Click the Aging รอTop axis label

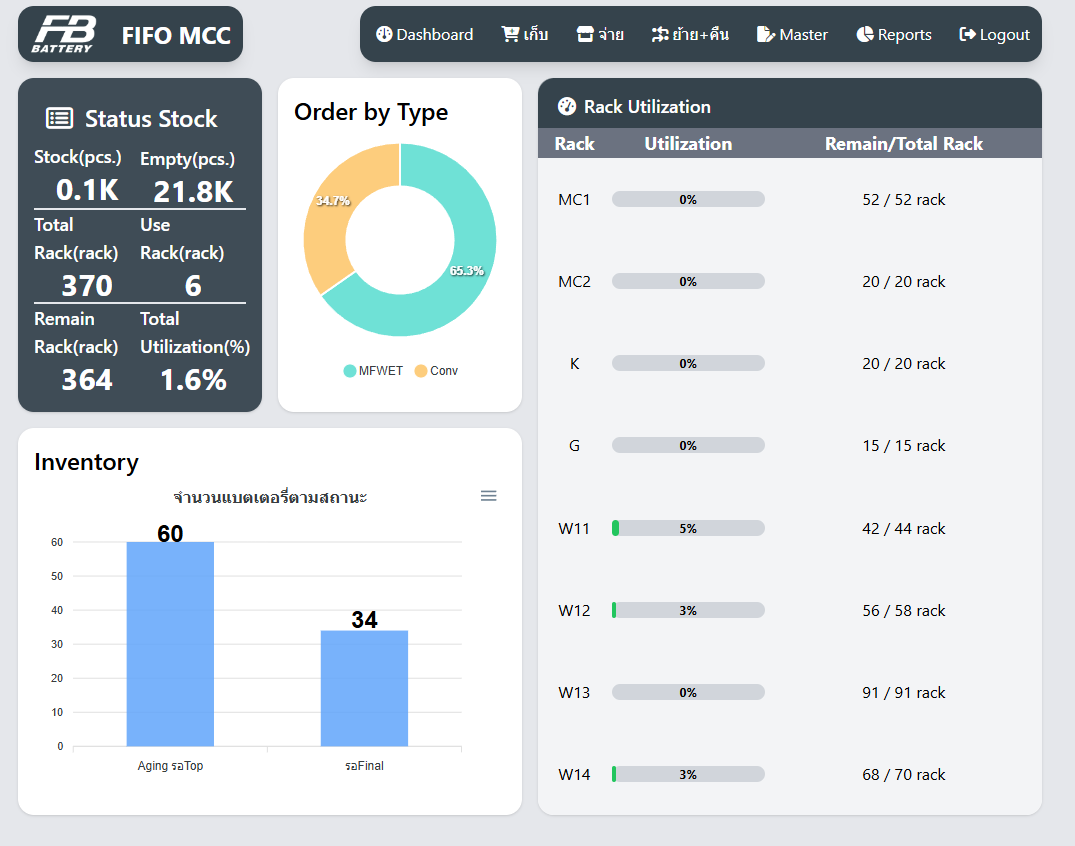[x=170, y=766]
